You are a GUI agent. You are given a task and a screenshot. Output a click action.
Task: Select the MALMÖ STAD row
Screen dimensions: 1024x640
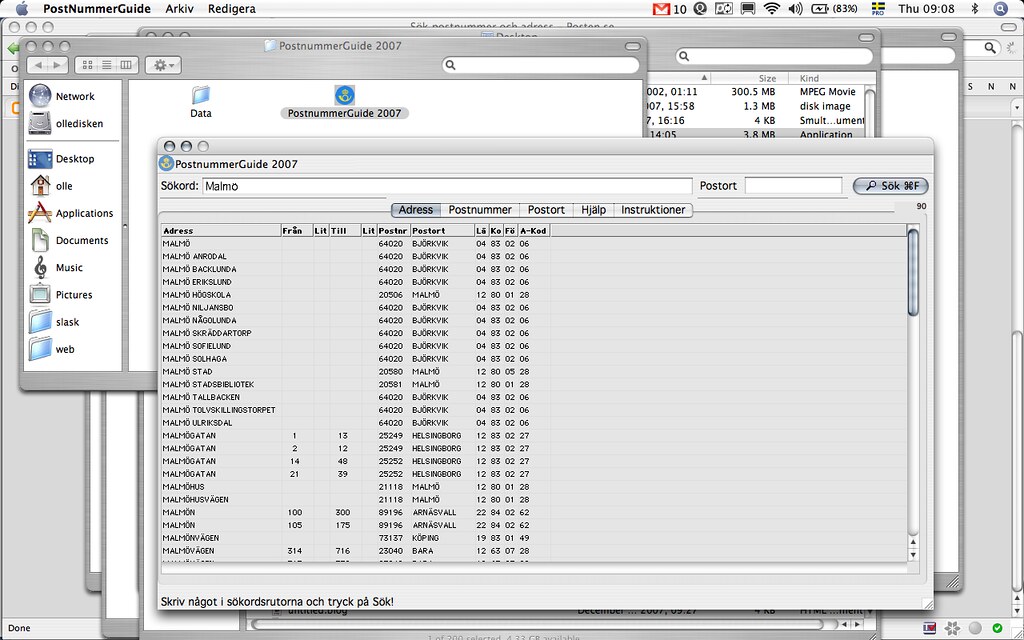(x=534, y=372)
